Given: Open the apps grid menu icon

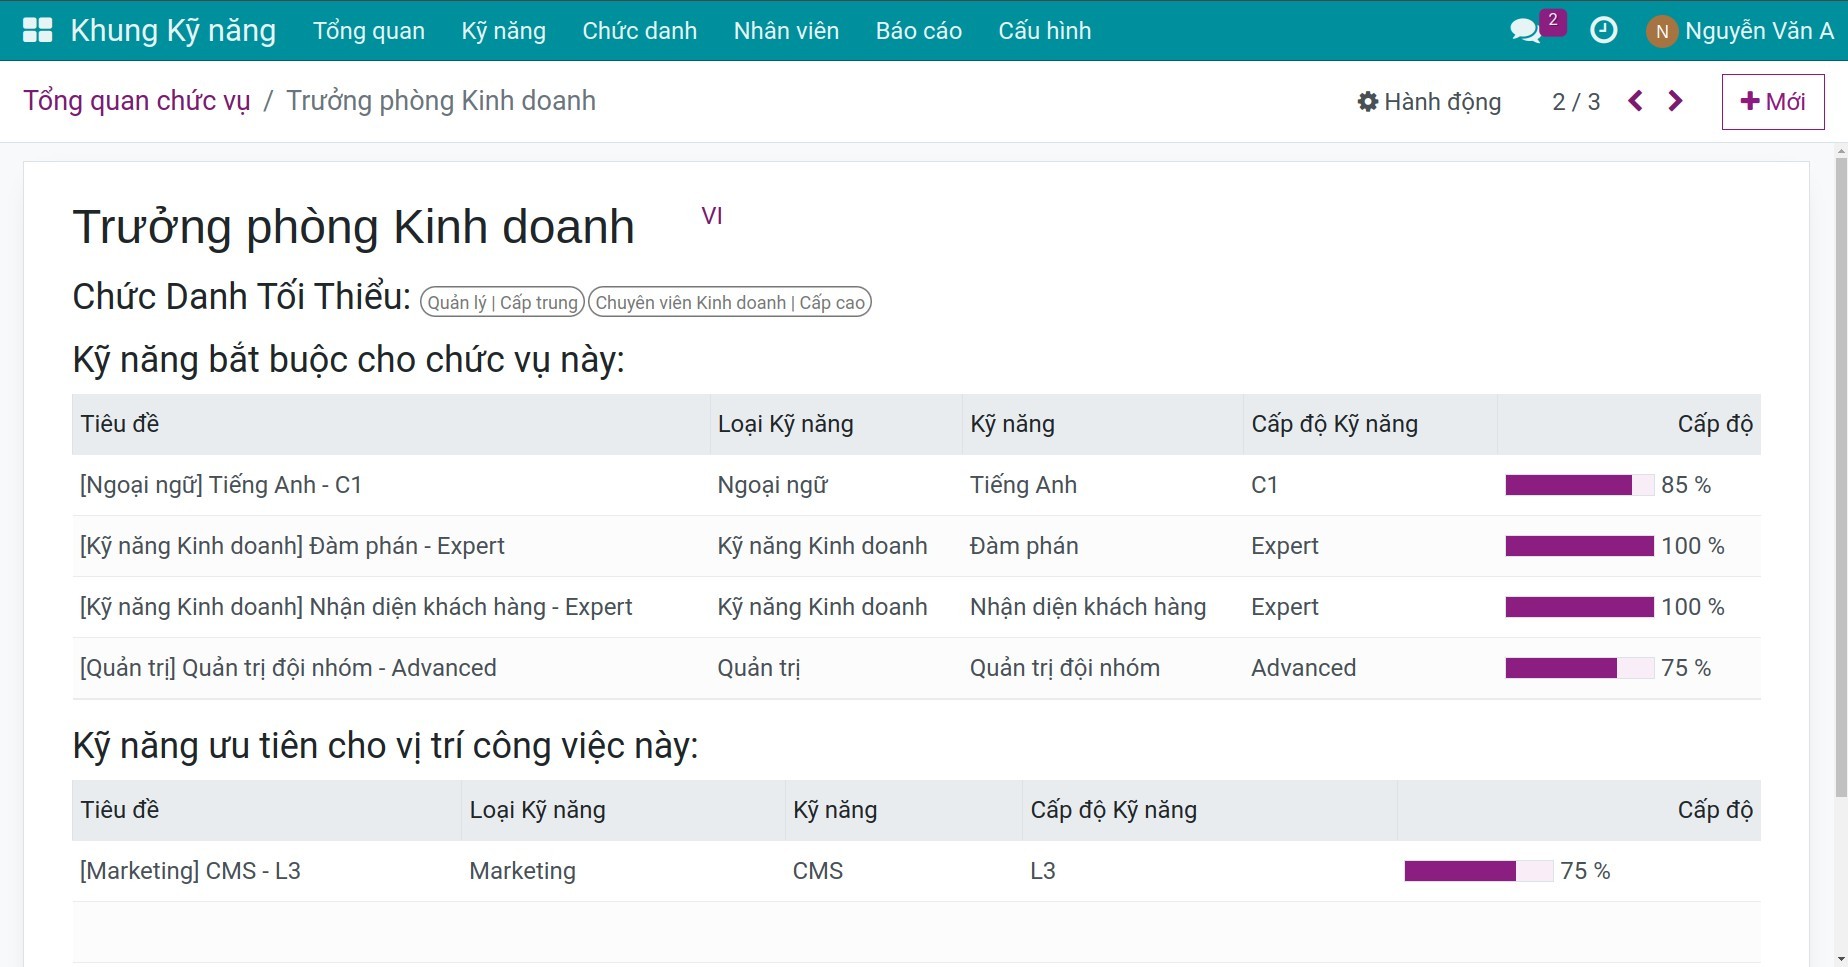Looking at the screenshot, I should 37,30.
